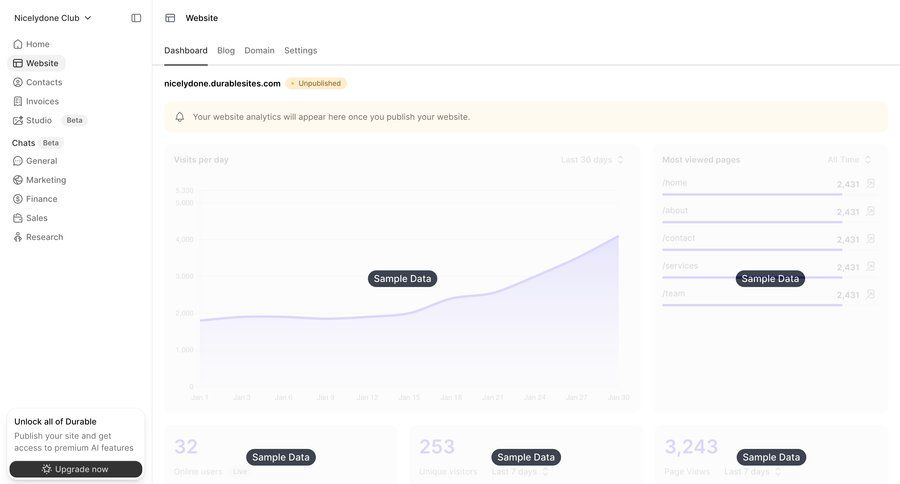Open the Settings tab
900x484 pixels.
(x=300, y=50)
